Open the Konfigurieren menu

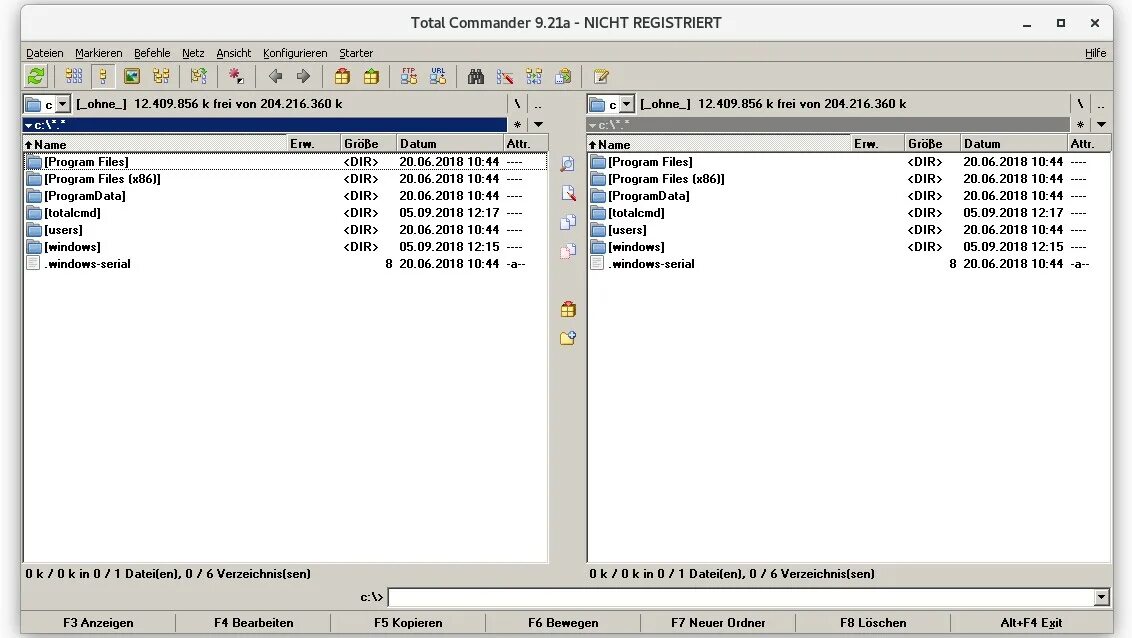tap(295, 53)
